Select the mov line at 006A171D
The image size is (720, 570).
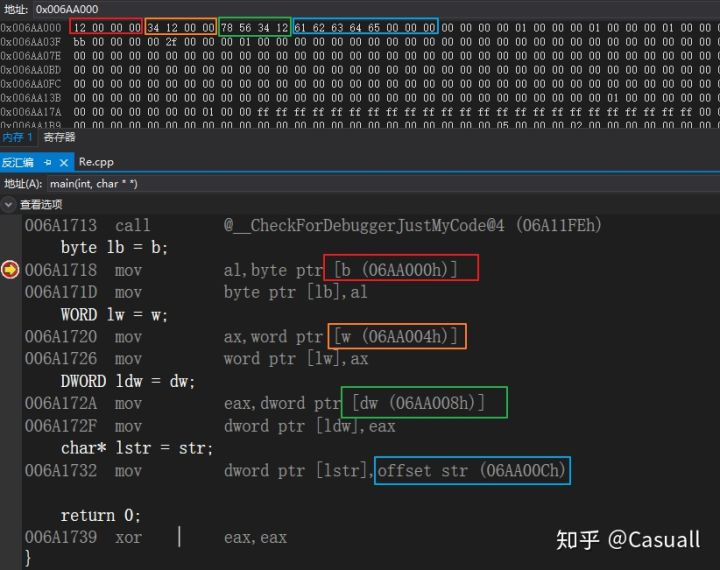196,292
